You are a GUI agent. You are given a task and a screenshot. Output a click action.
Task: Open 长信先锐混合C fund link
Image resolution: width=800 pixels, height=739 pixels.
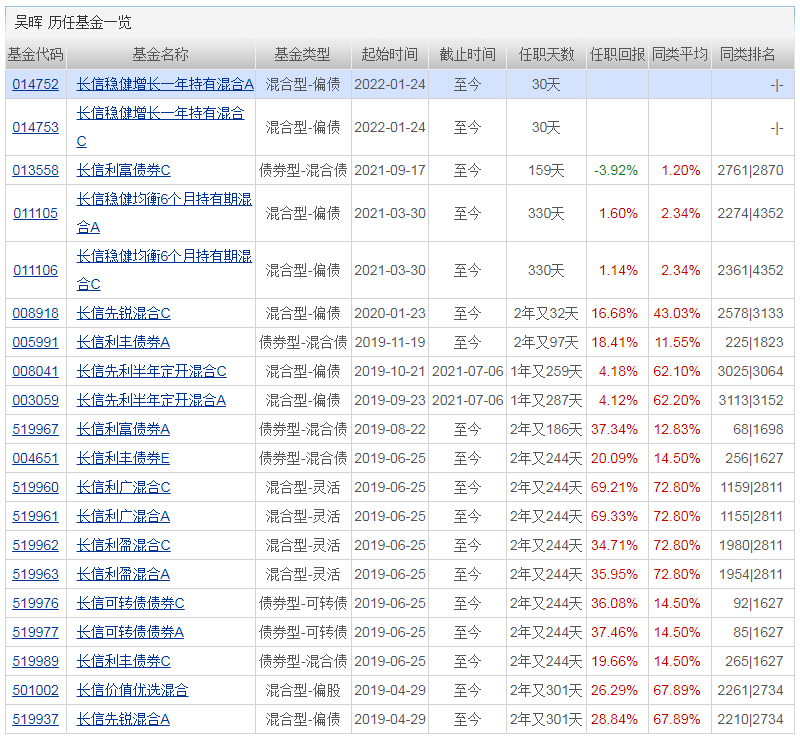[x=123, y=313]
